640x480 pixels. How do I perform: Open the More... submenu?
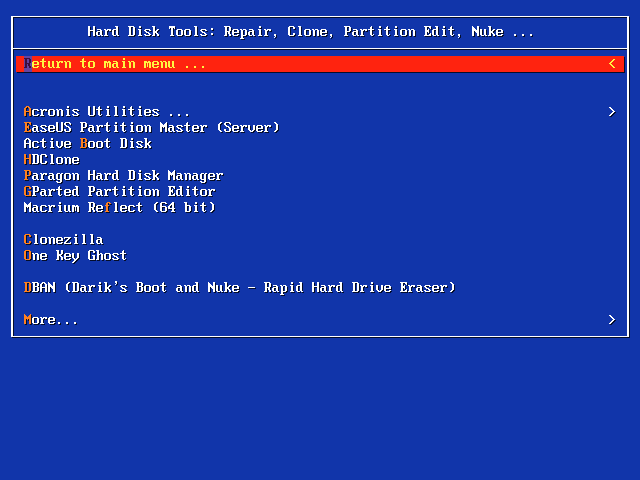click(x=51, y=320)
